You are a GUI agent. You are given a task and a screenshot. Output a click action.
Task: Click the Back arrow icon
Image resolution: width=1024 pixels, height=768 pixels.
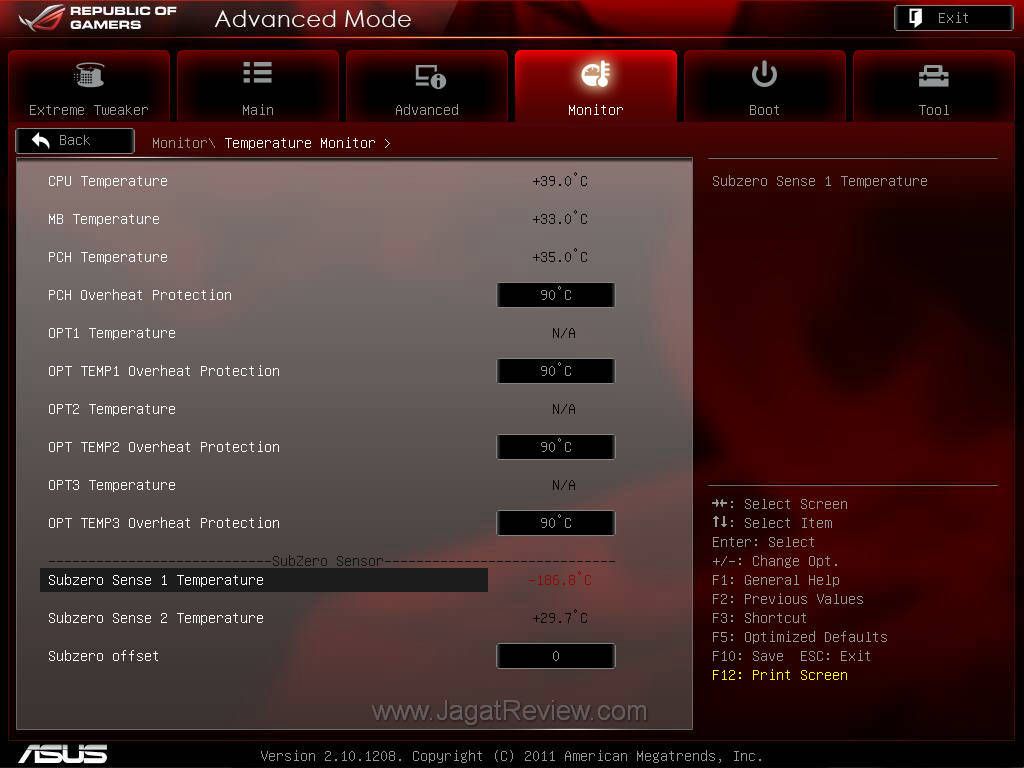[x=40, y=140]
